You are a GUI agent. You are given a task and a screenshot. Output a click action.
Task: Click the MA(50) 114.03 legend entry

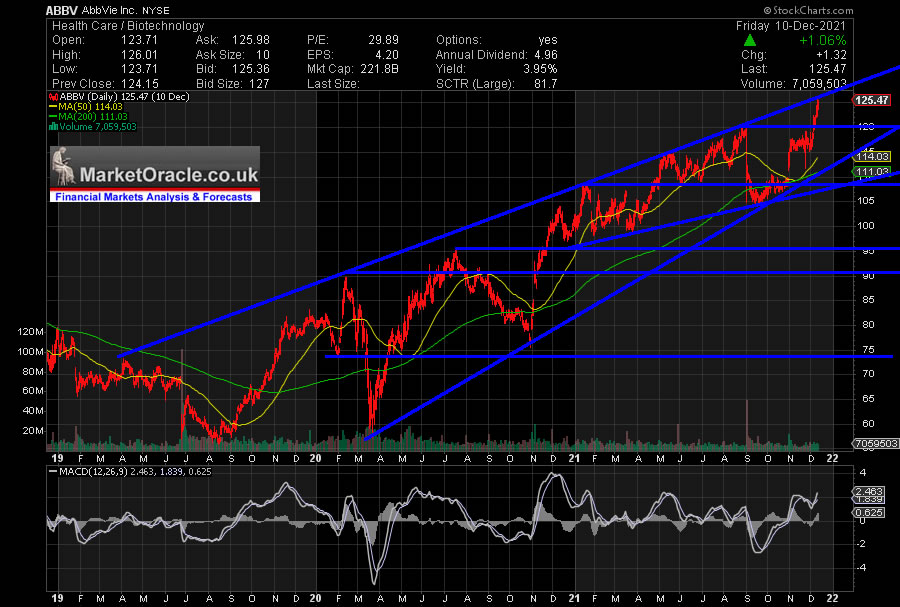(x=86, y=106)
